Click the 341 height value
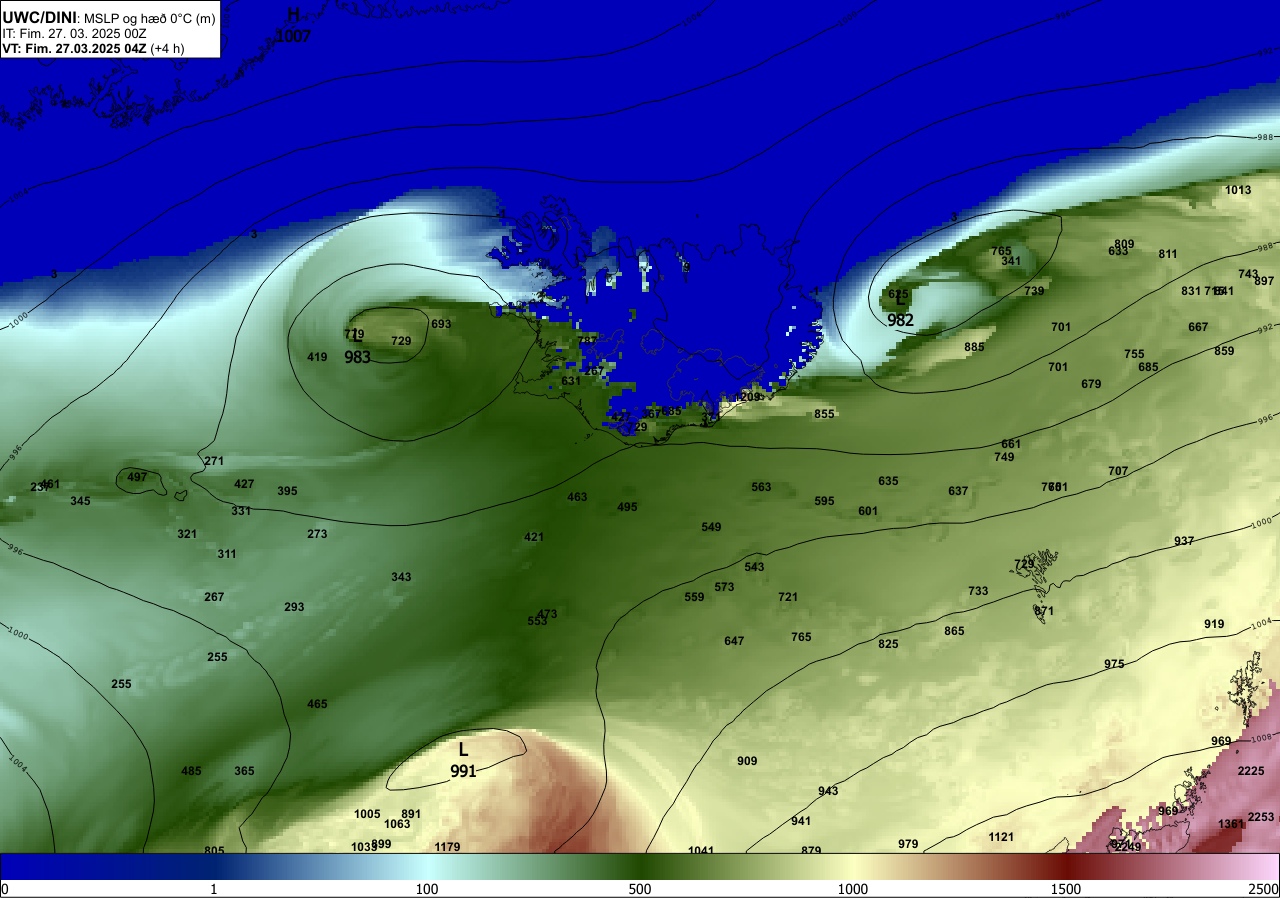This screenshot has height=898, width=1280. tap(1011, 261)
